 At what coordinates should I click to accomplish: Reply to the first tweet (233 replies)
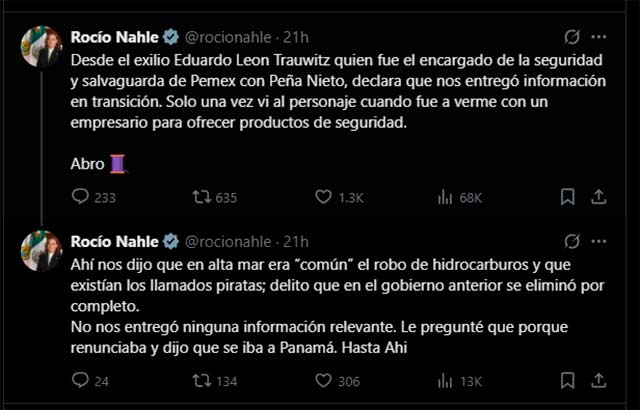(80, 197)
